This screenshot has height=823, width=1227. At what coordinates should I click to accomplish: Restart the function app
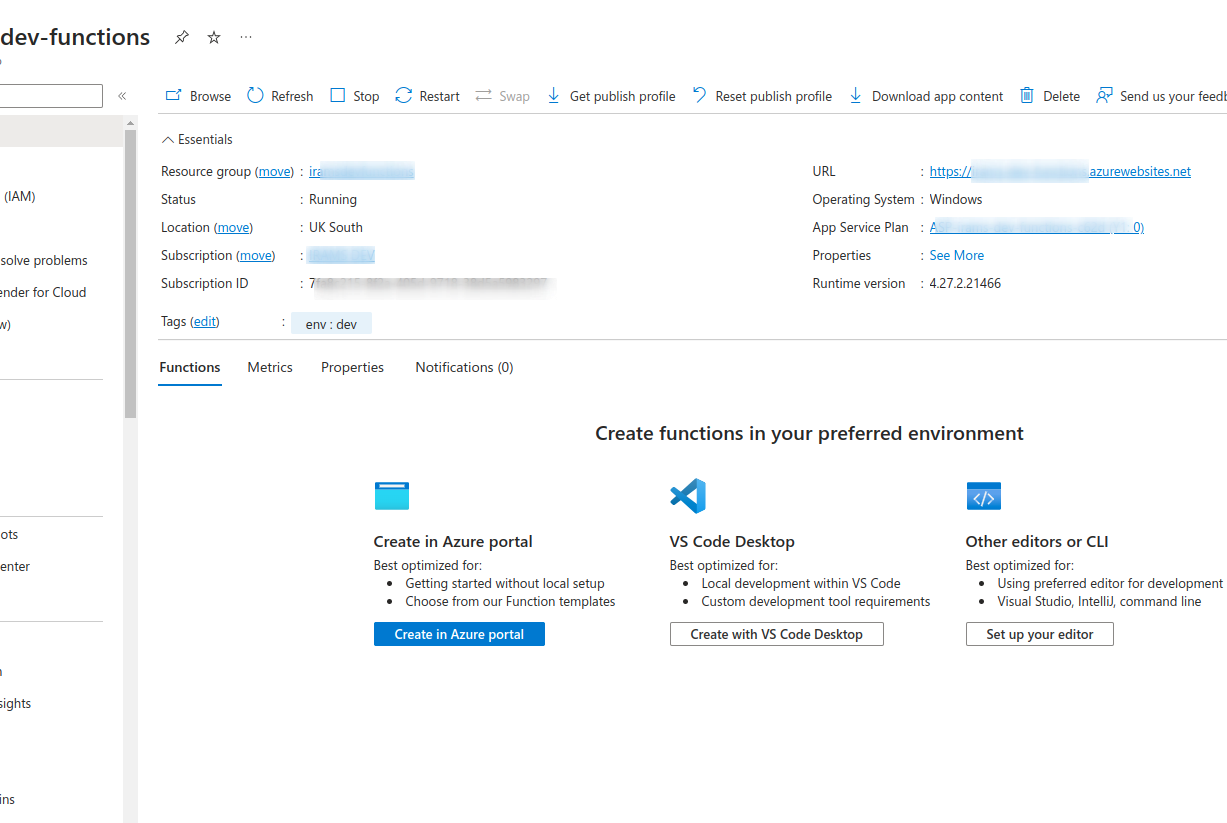click(428, 96)
